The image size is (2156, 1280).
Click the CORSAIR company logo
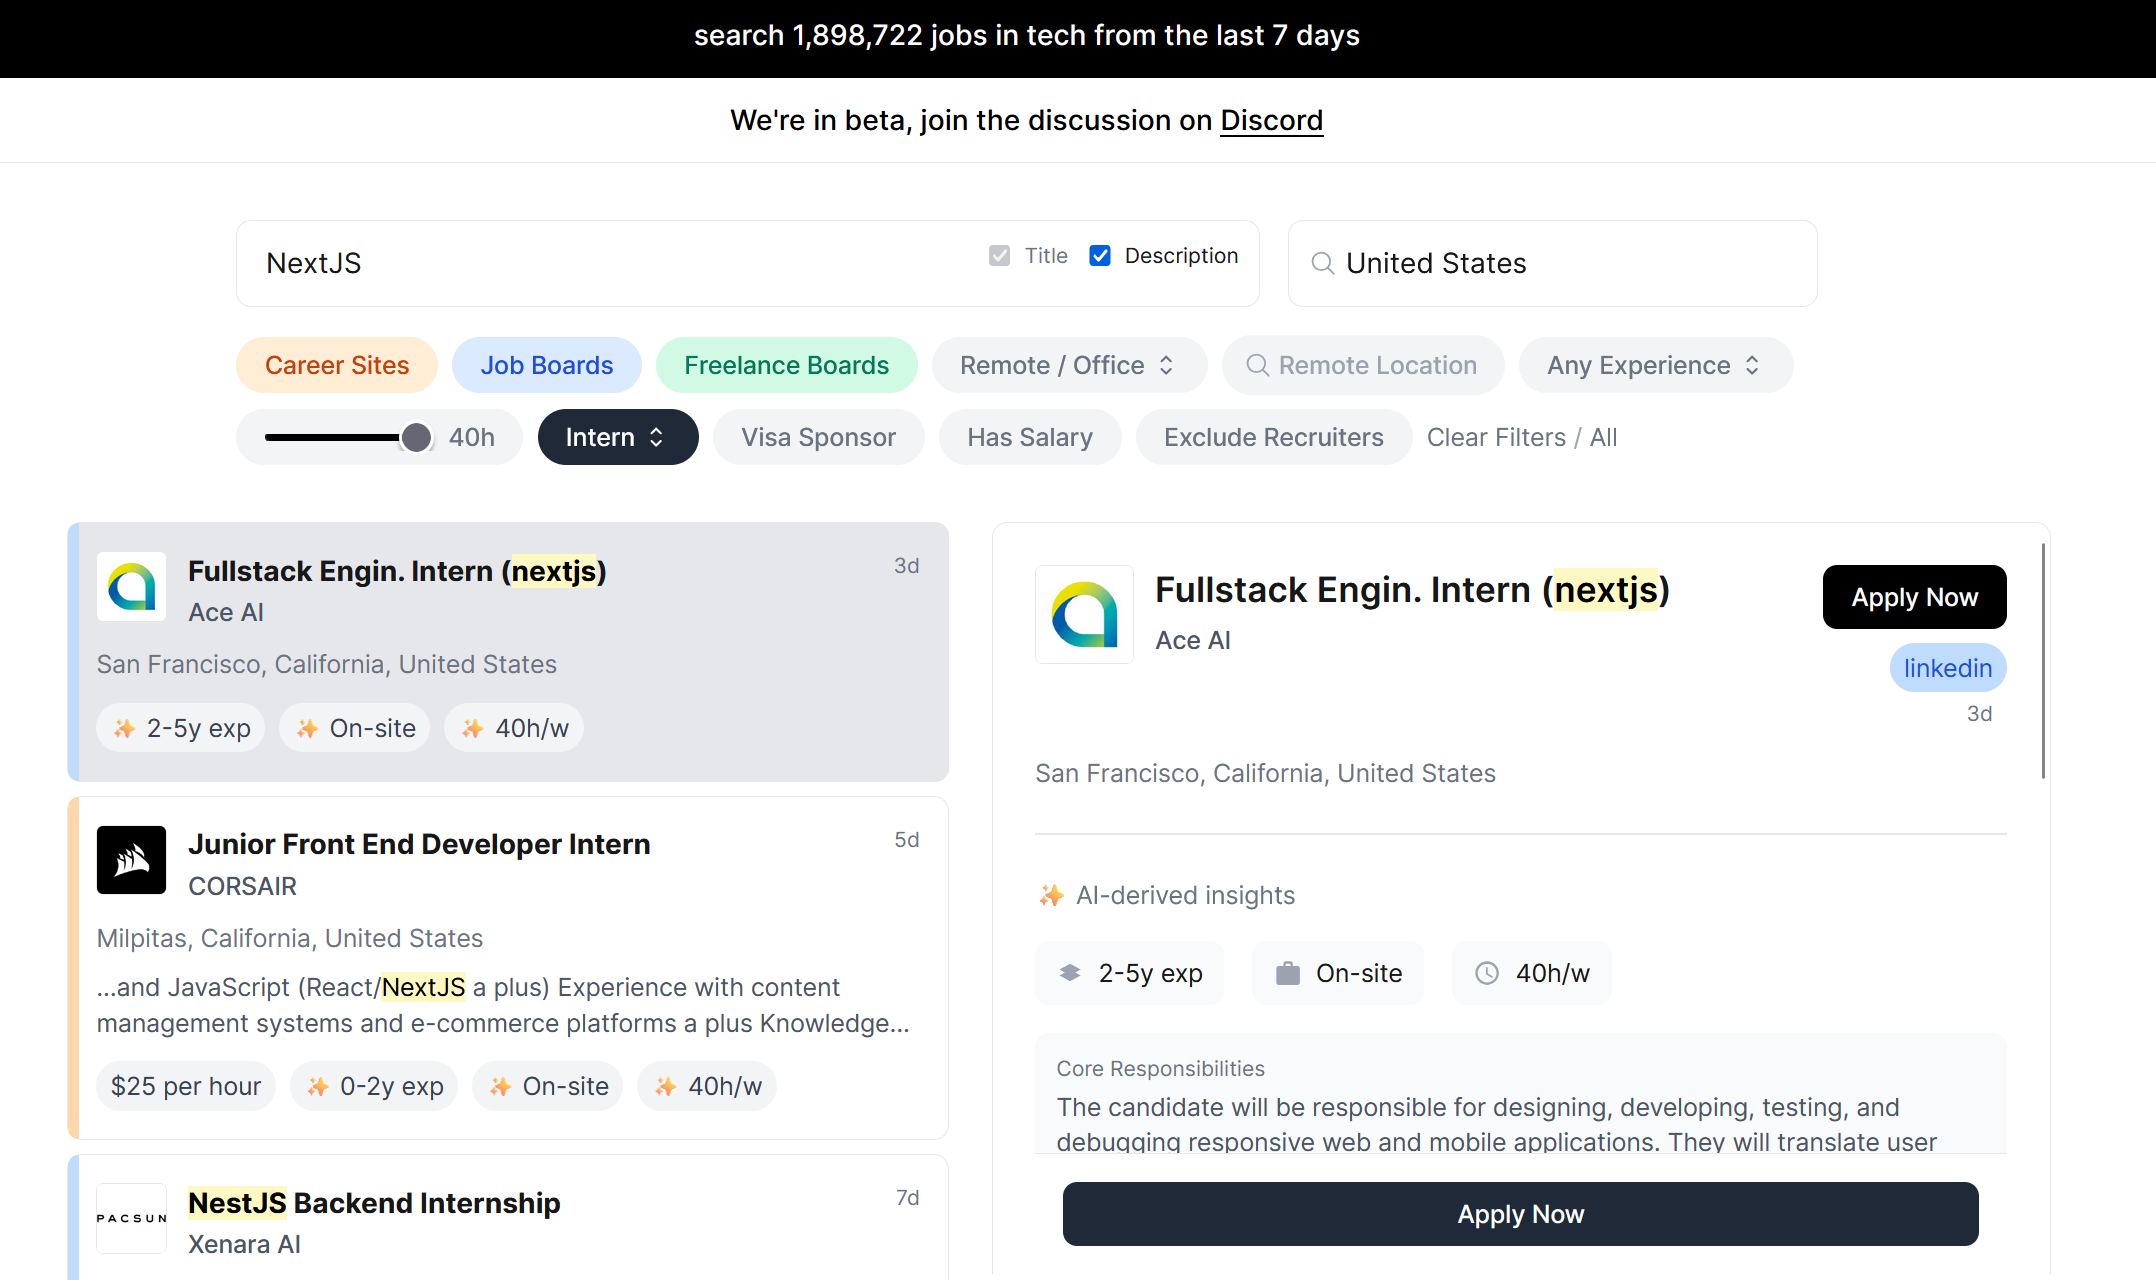131,860
